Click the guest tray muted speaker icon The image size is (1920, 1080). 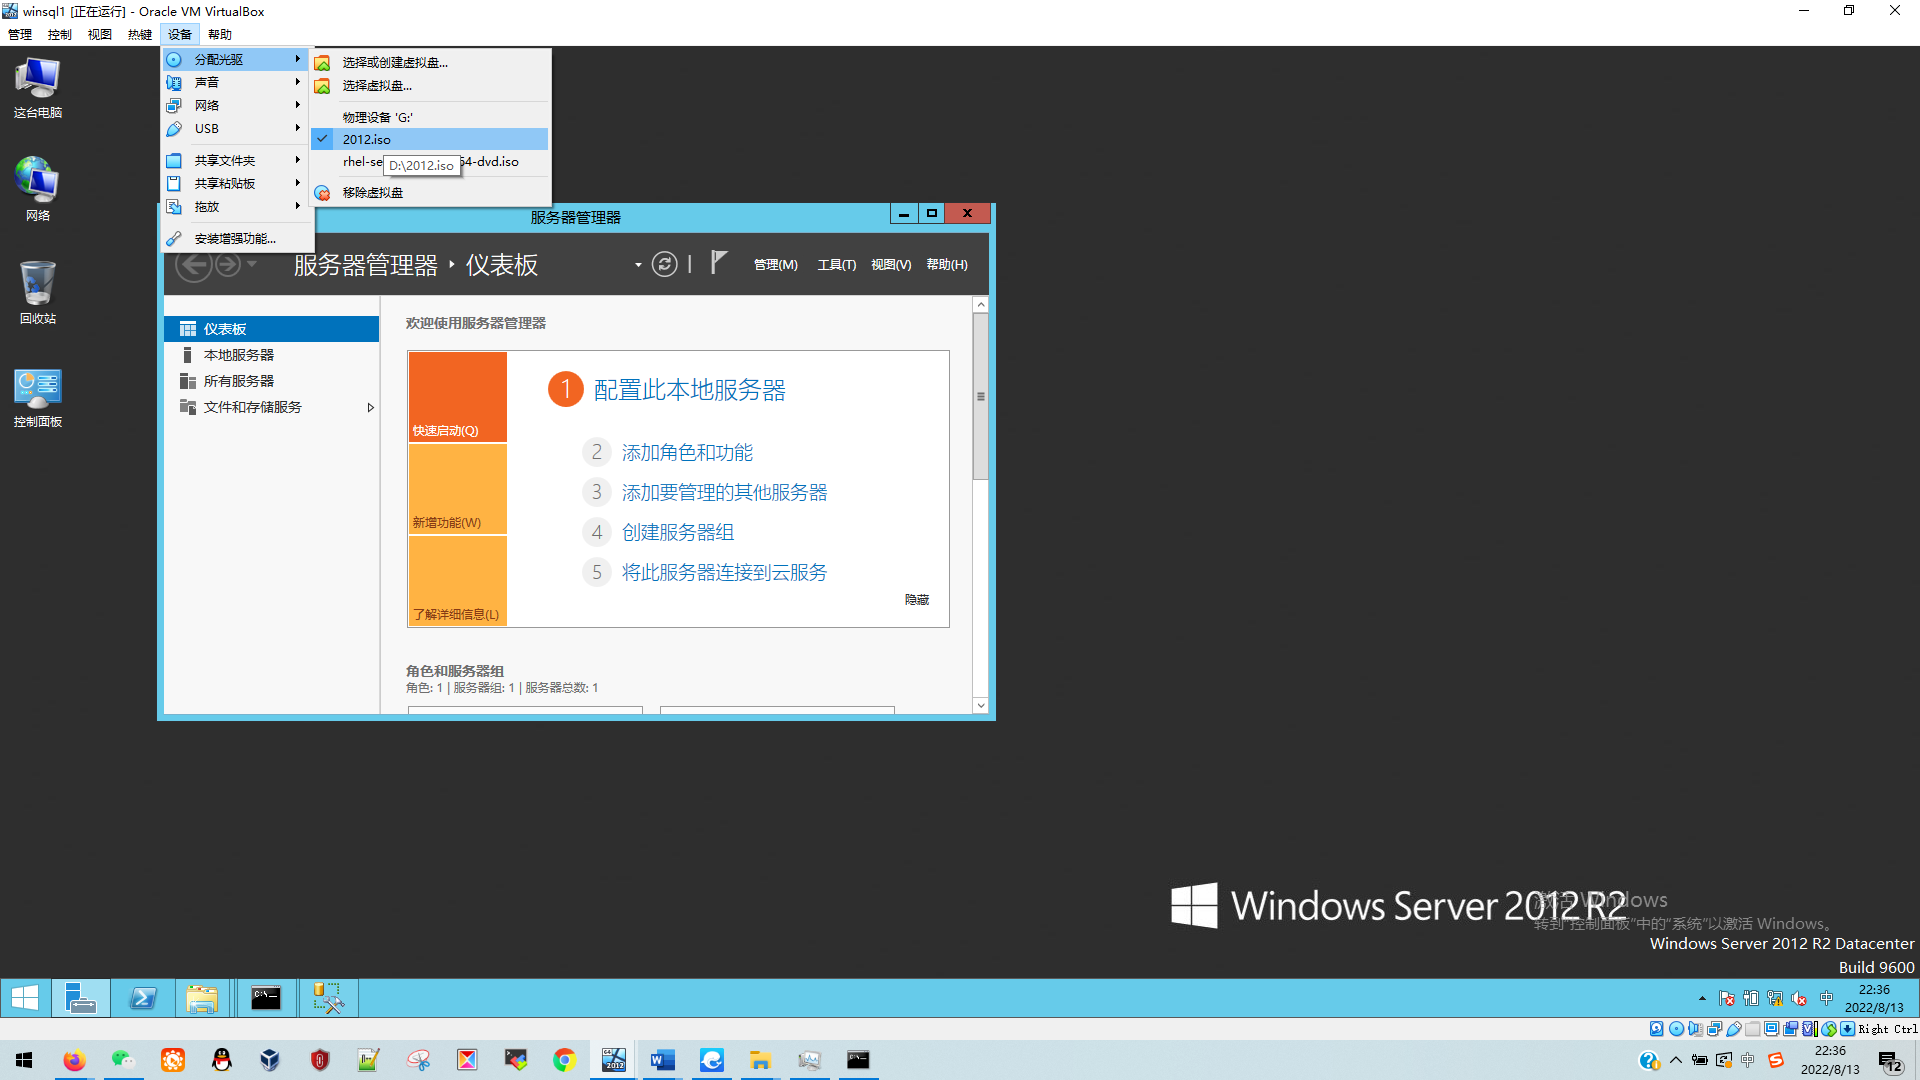tap(1799, 998)
